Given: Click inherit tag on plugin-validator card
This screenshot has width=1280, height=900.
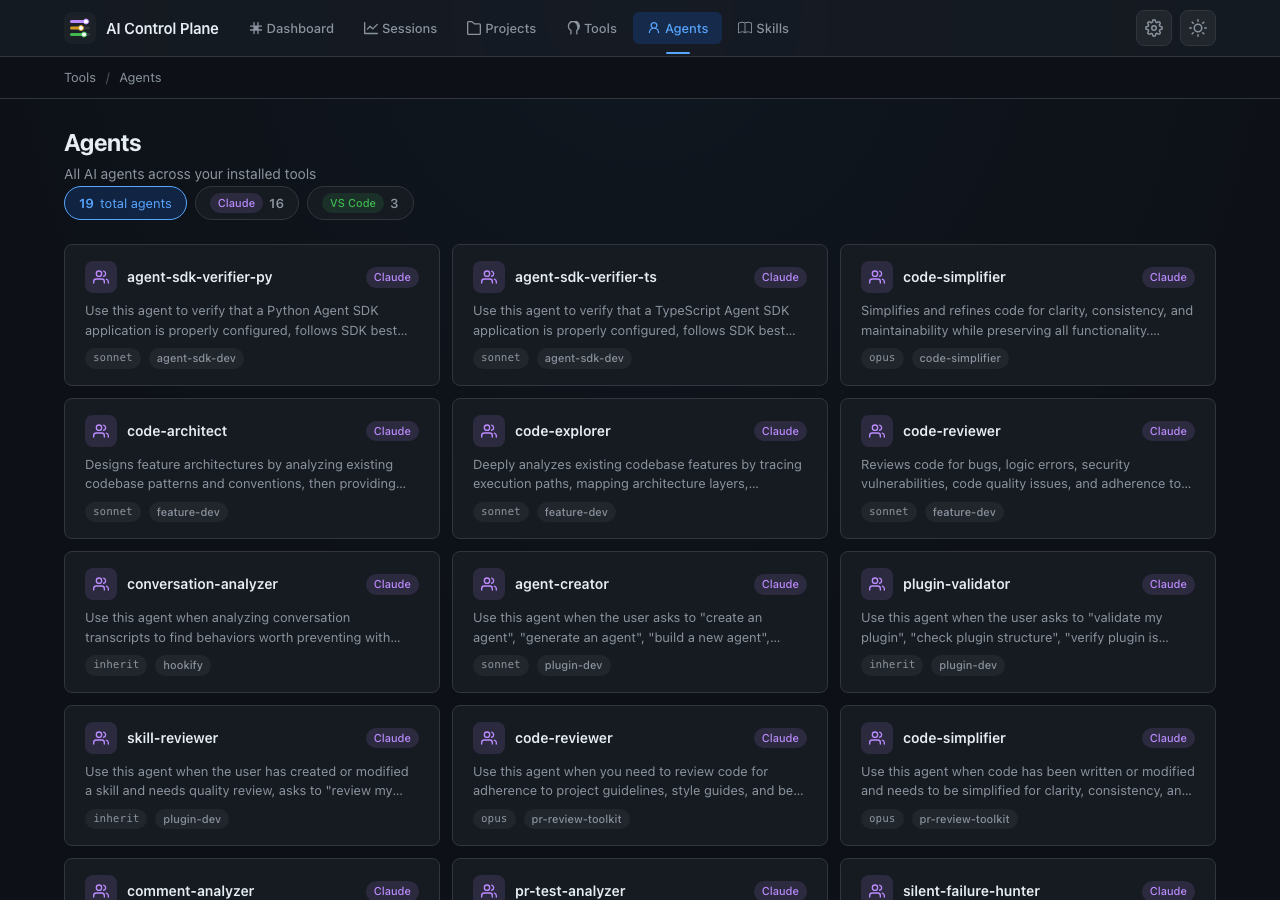Looking at the screenshot, I should pos(892,665).
